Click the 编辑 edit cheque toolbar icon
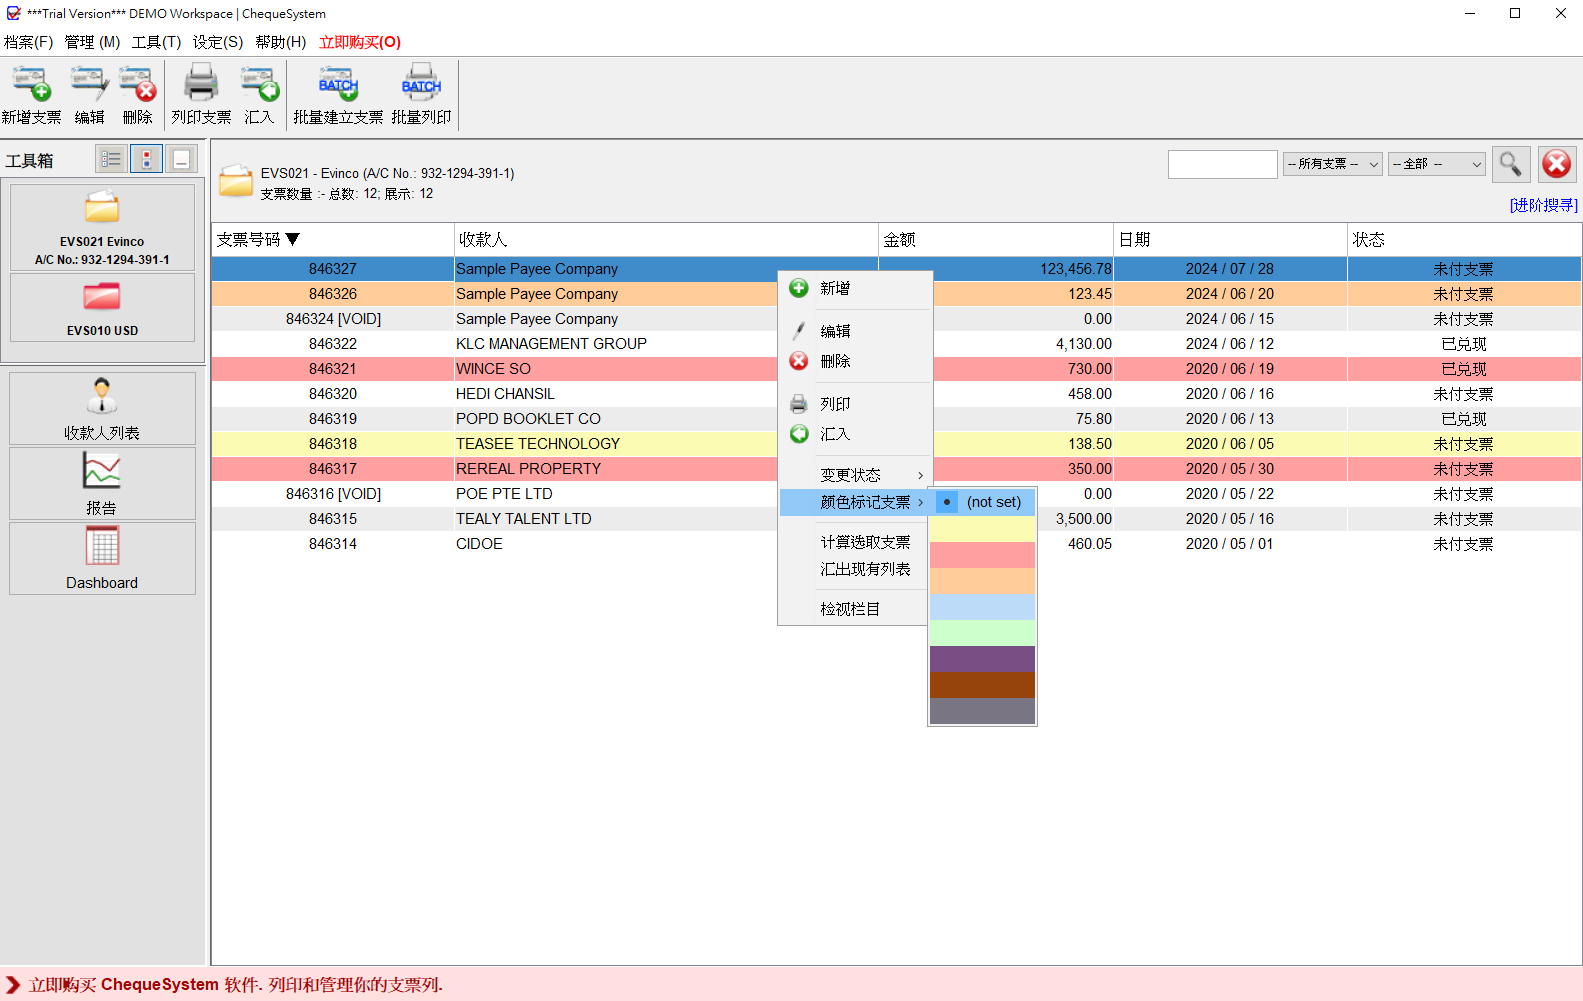The width and height of the screenshot is (1583, 1001). point(89,95)
